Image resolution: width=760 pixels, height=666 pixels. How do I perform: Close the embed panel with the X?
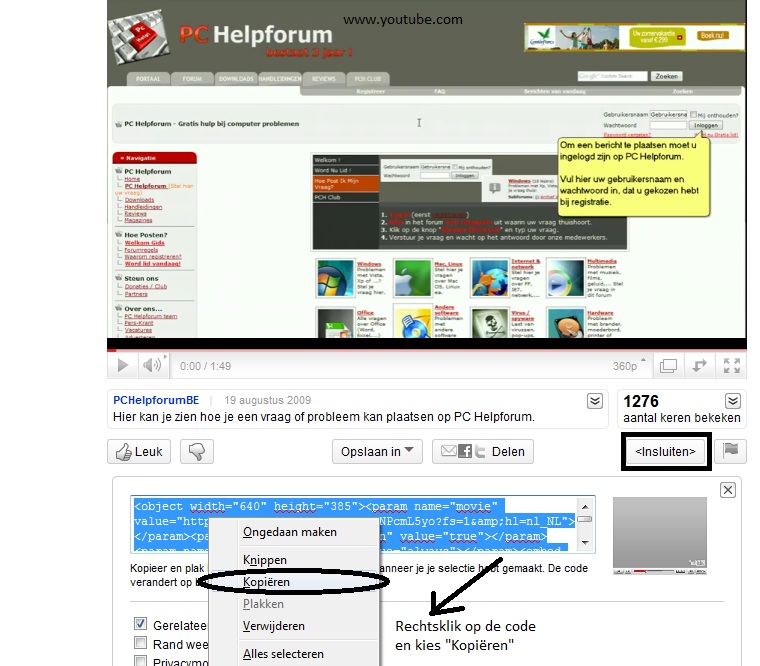(728, 490)
